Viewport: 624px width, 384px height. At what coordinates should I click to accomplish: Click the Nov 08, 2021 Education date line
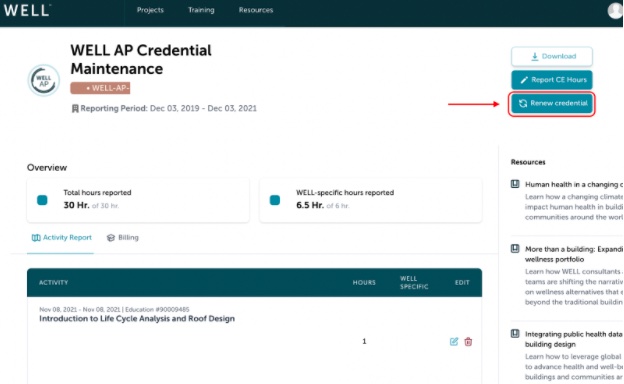point(114,309)
